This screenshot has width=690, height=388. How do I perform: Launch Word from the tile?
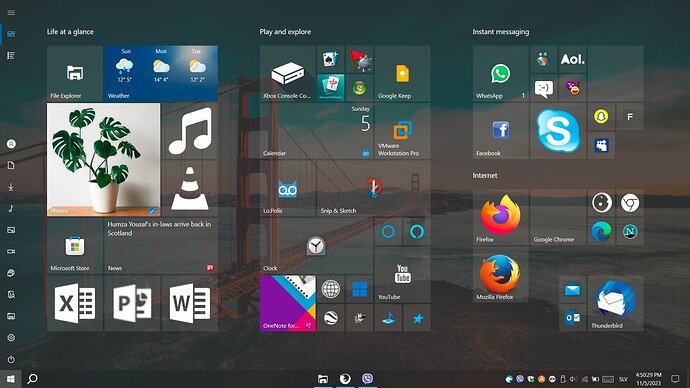coord(190,303)
